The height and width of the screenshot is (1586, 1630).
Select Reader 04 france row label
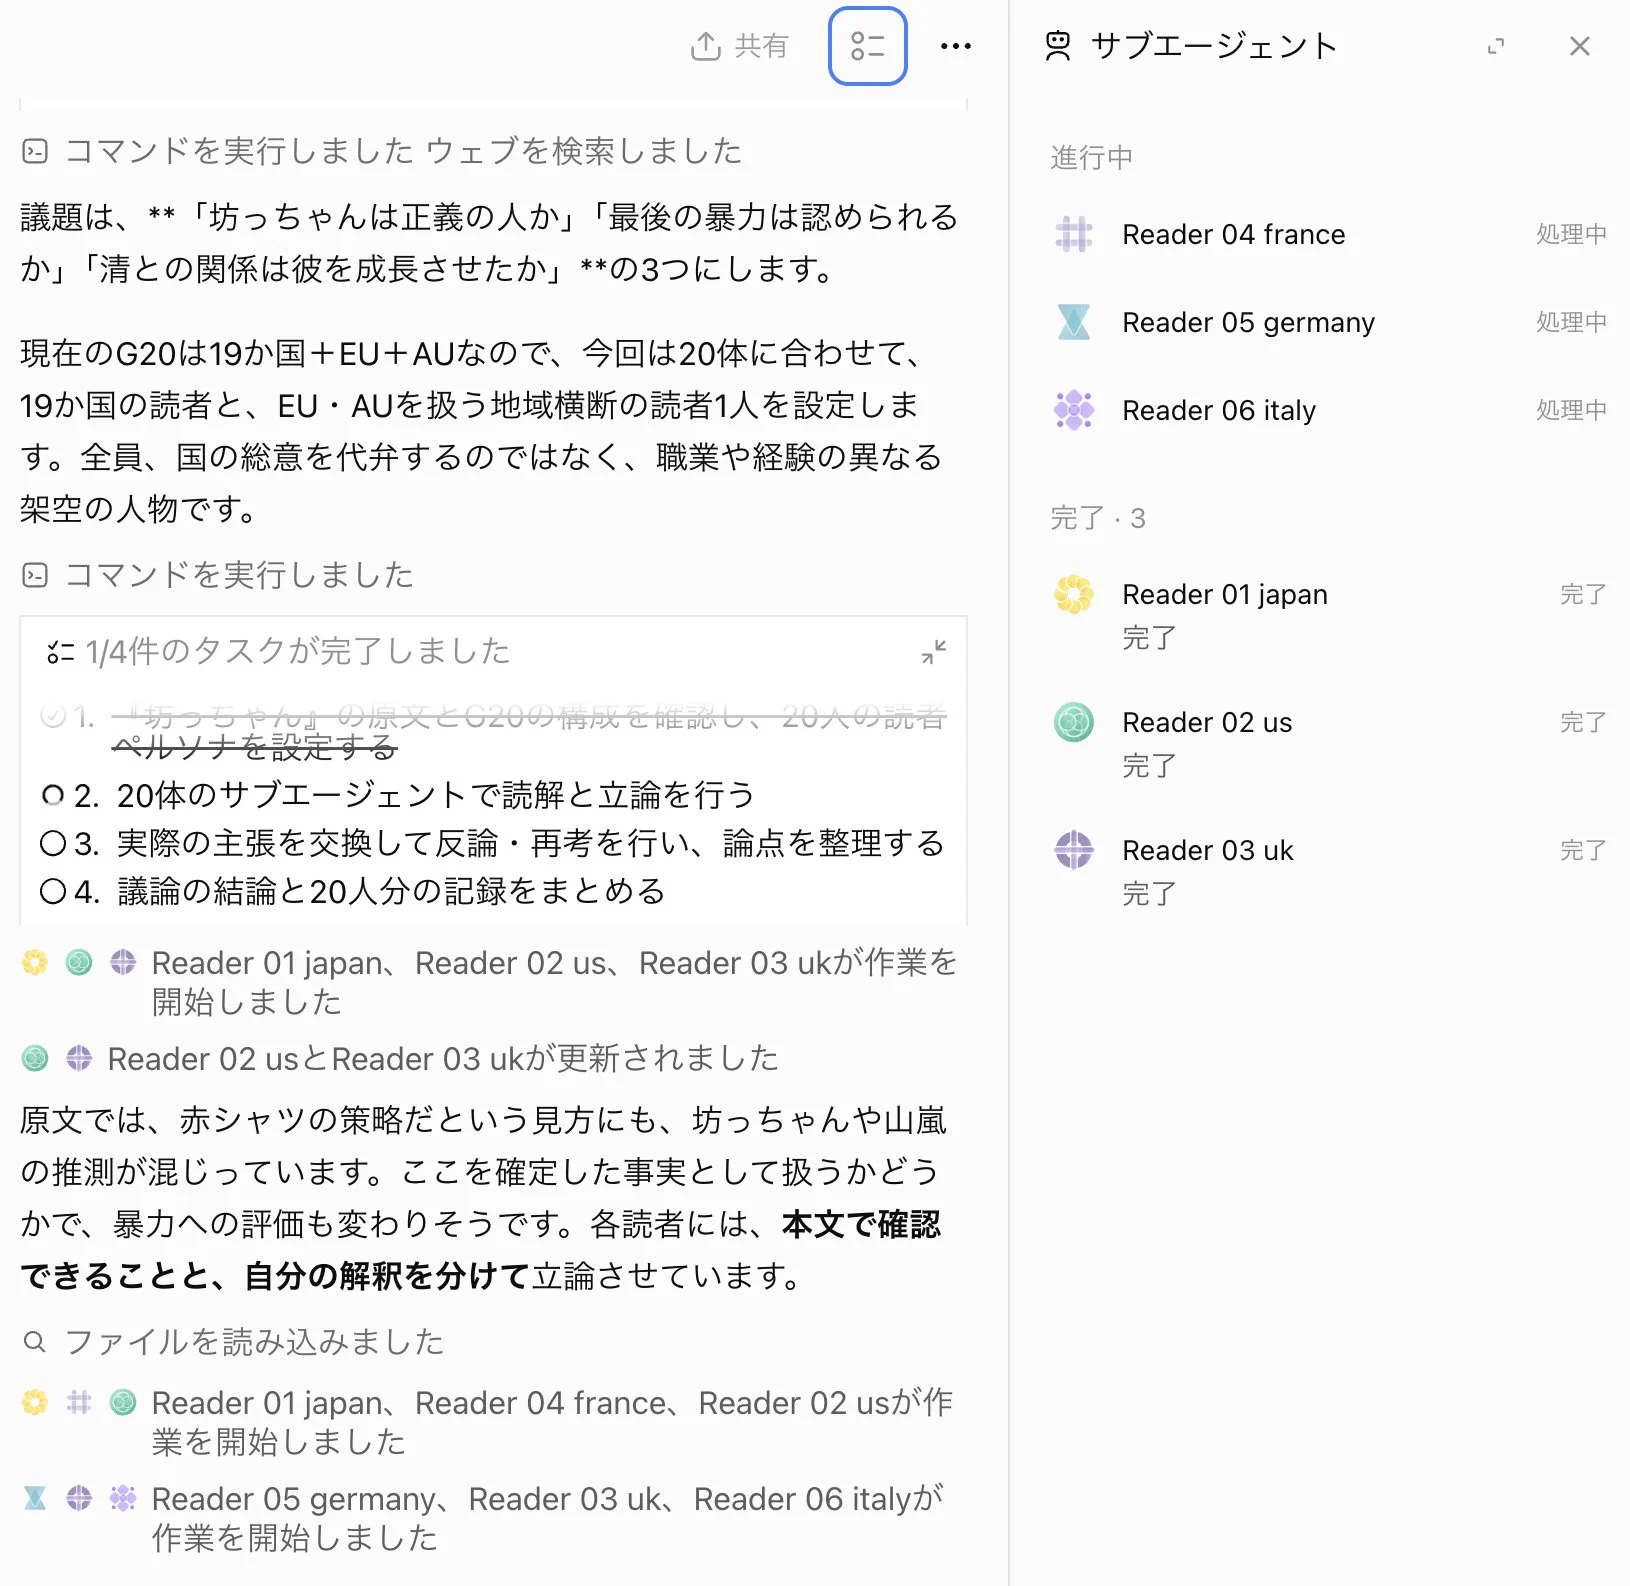1234,234
